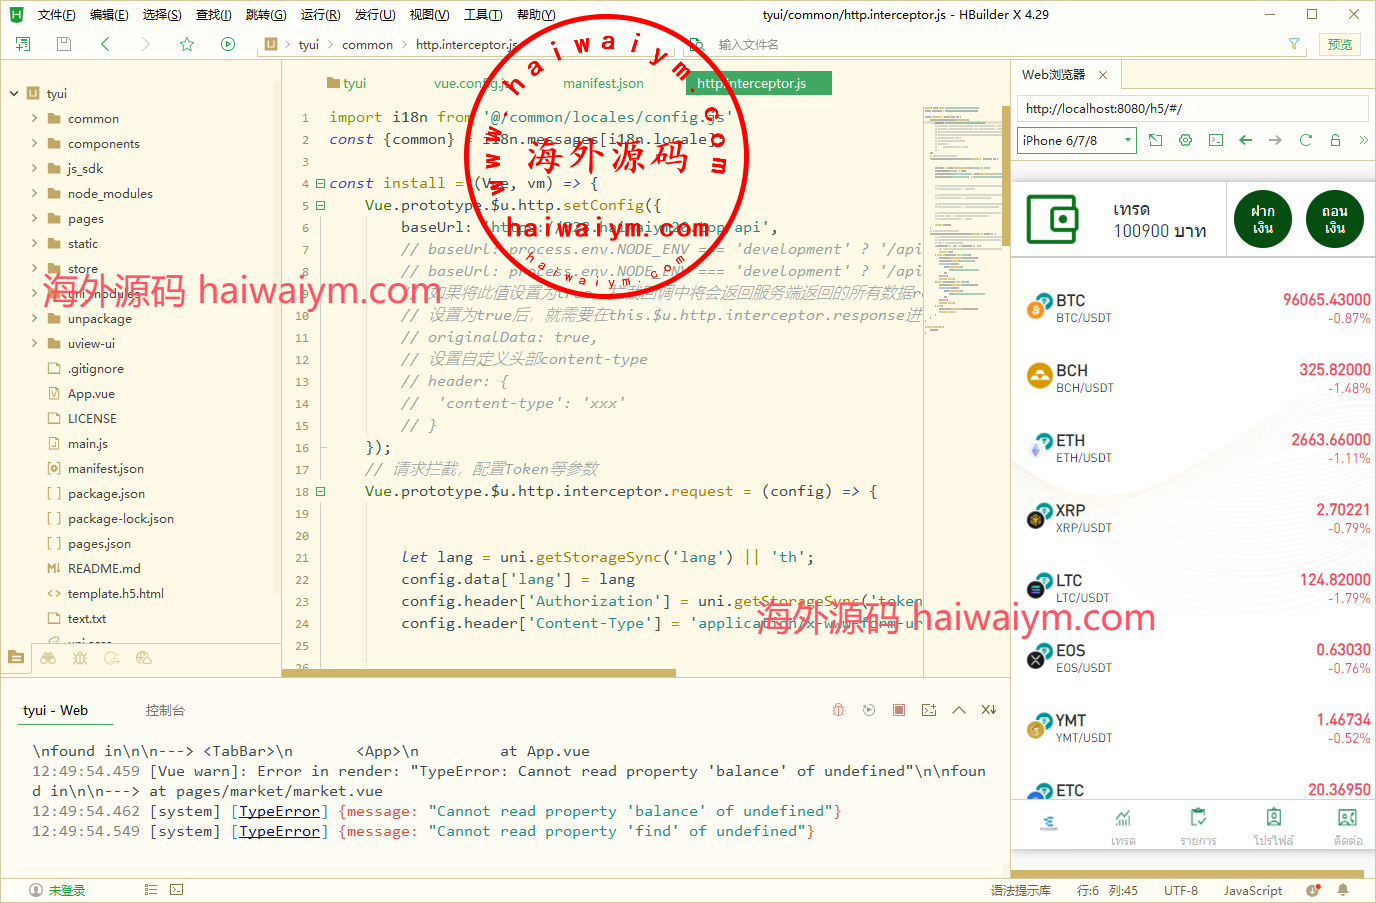Click the filter funnel icon near preview button

coord(1294,44)
